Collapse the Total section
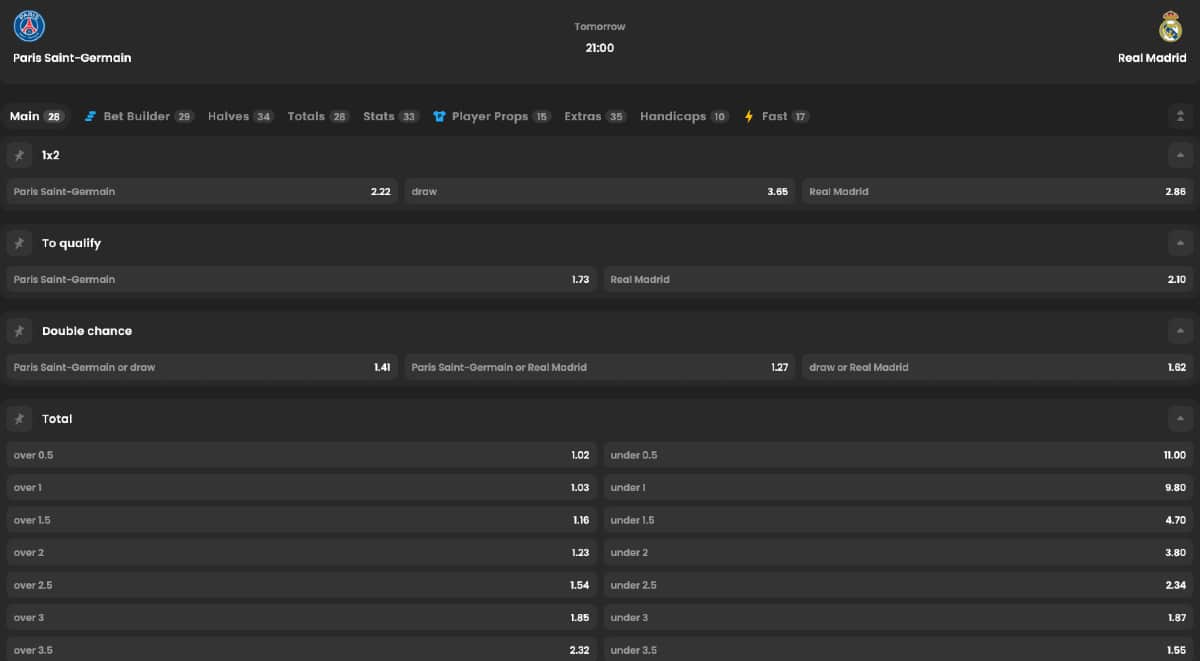 tap(1180, 419)
